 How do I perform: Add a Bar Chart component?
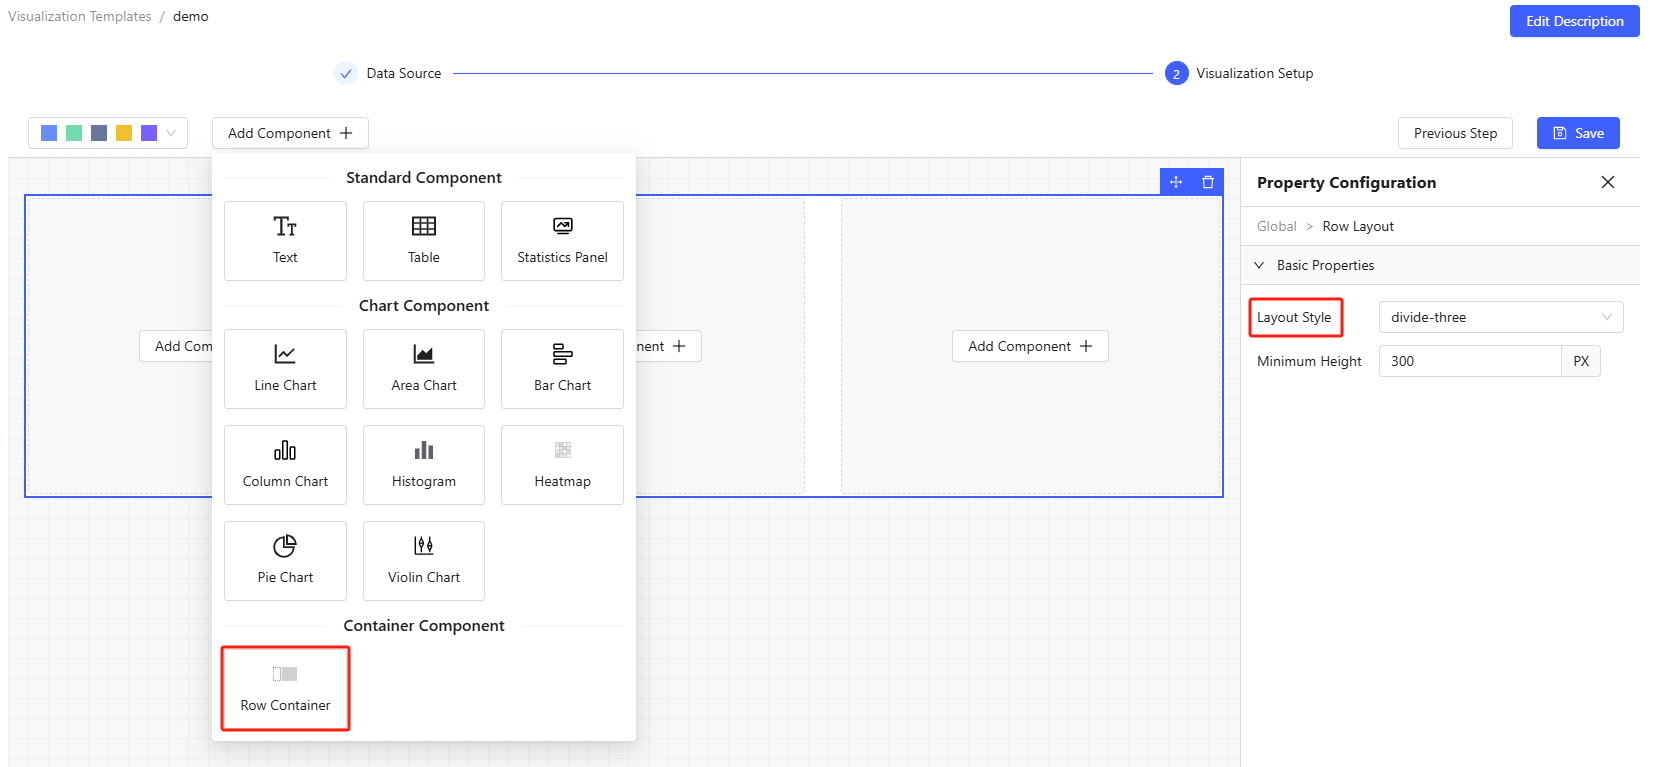pyautogui.click(x=562, y=369)
